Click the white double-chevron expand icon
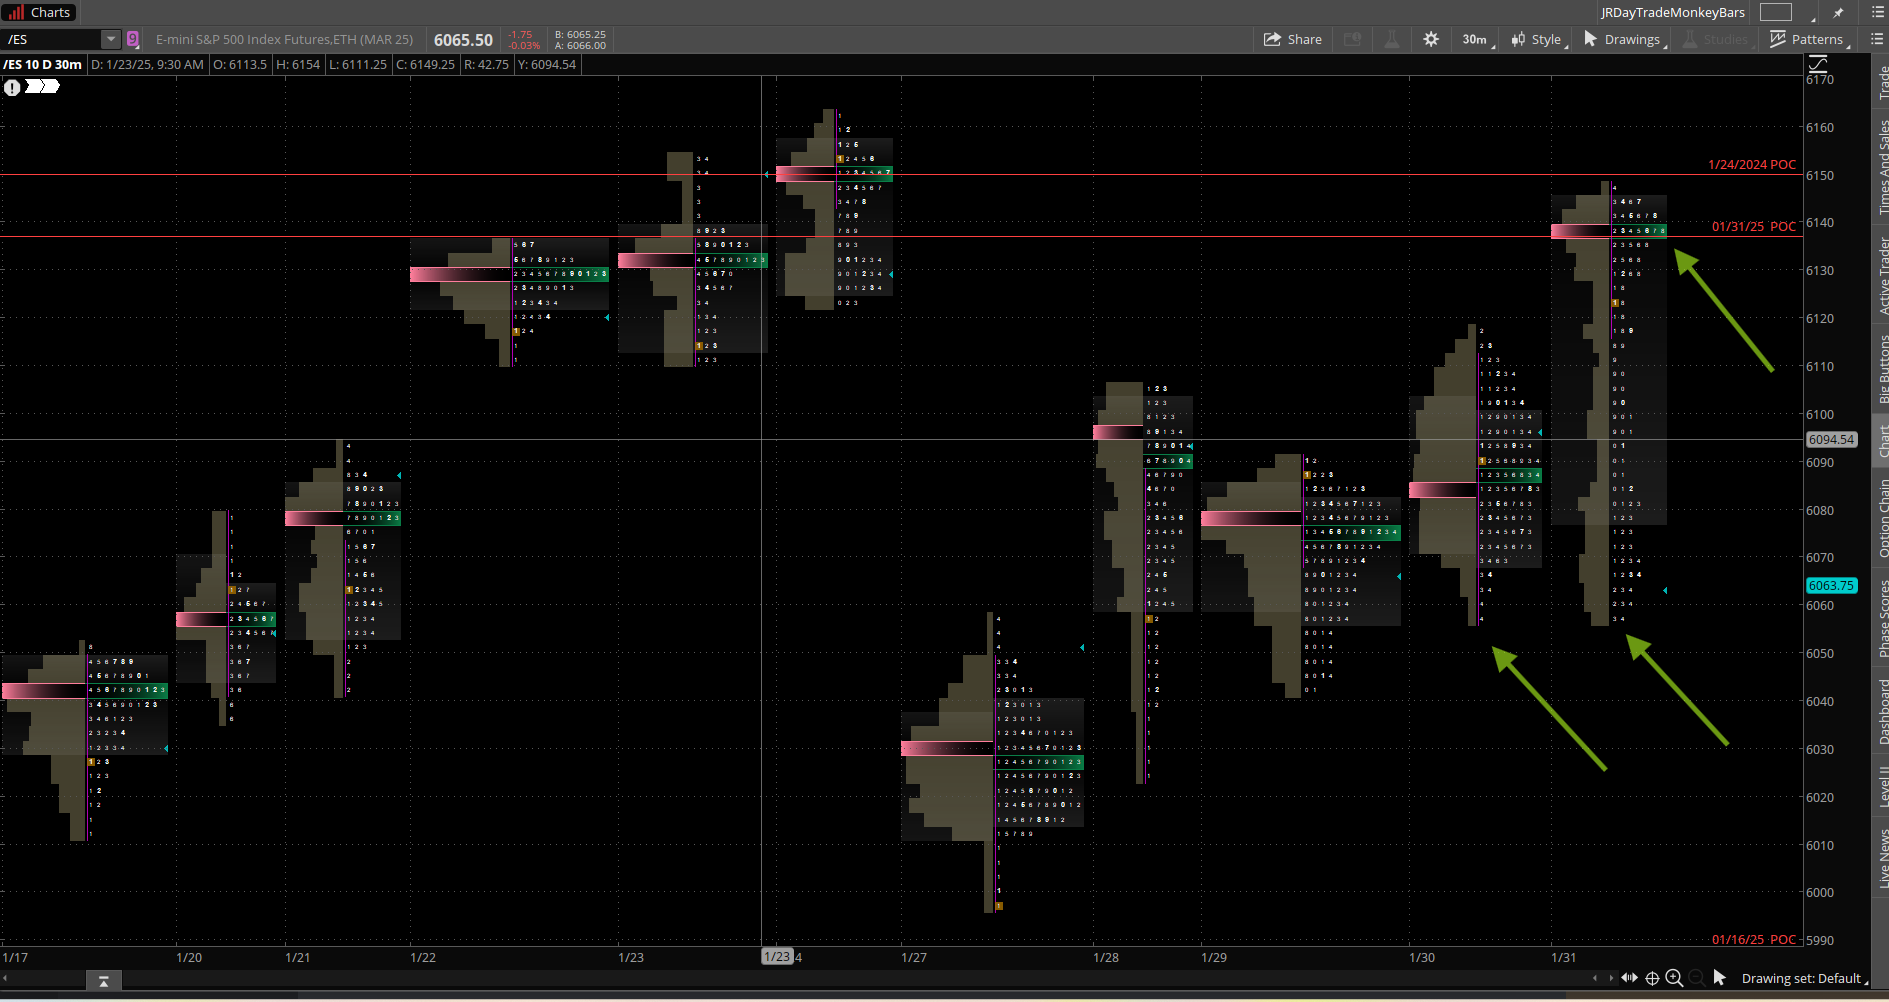Screen dimensions: 1889x1002 pos(42,86)
